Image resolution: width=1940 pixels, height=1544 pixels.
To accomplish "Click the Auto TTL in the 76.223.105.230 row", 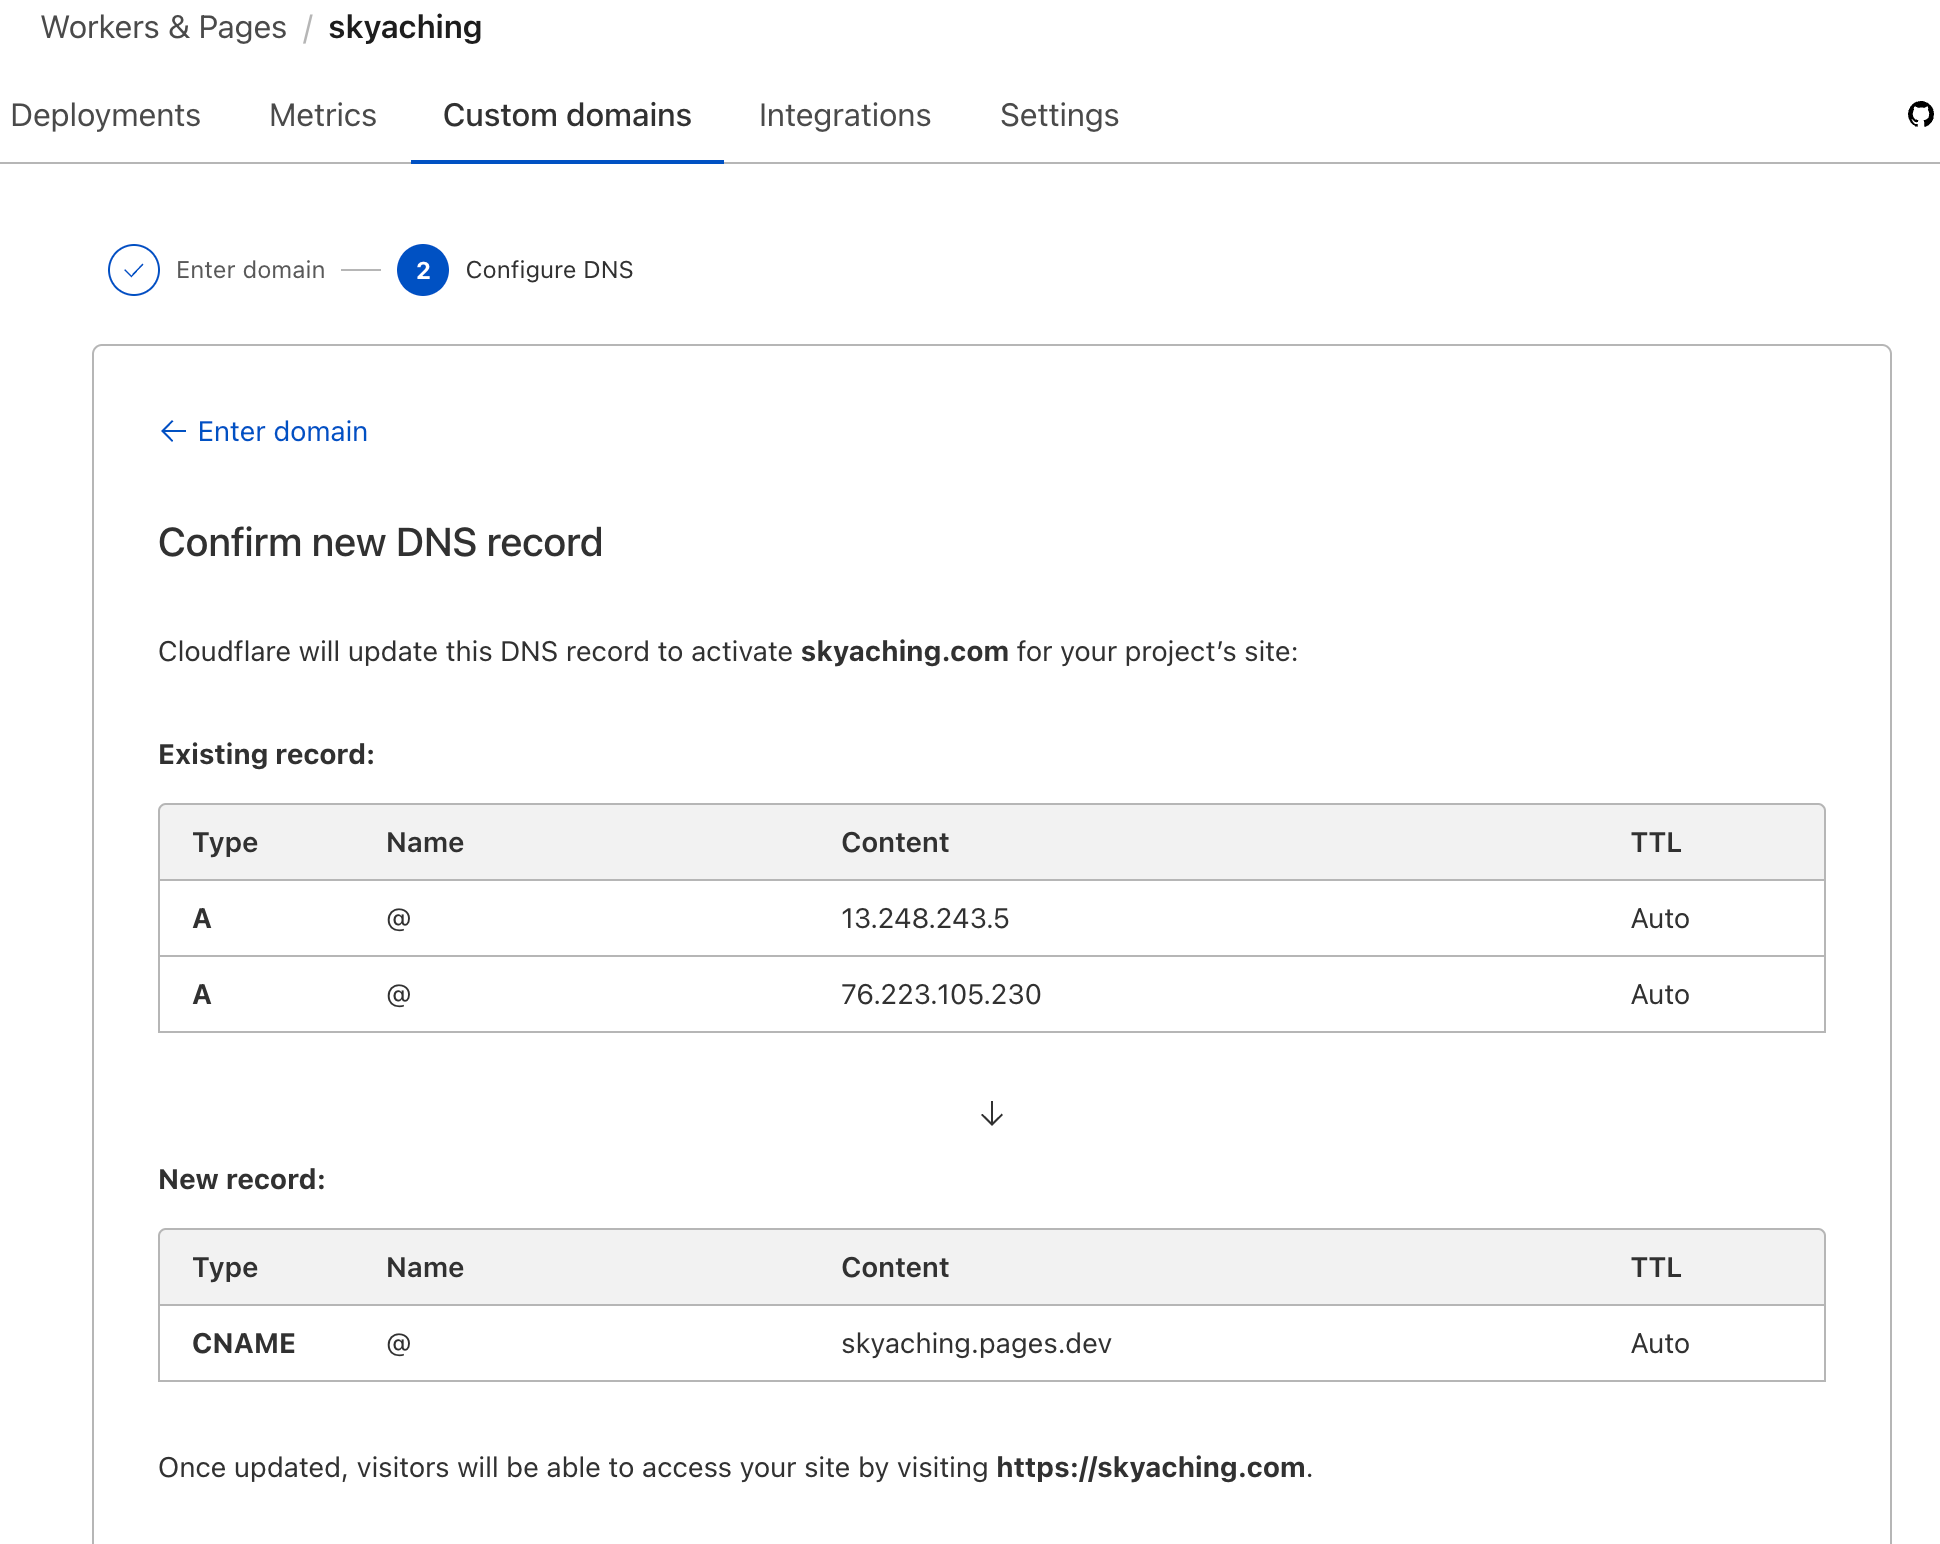I will click(x=1660, y=994).
